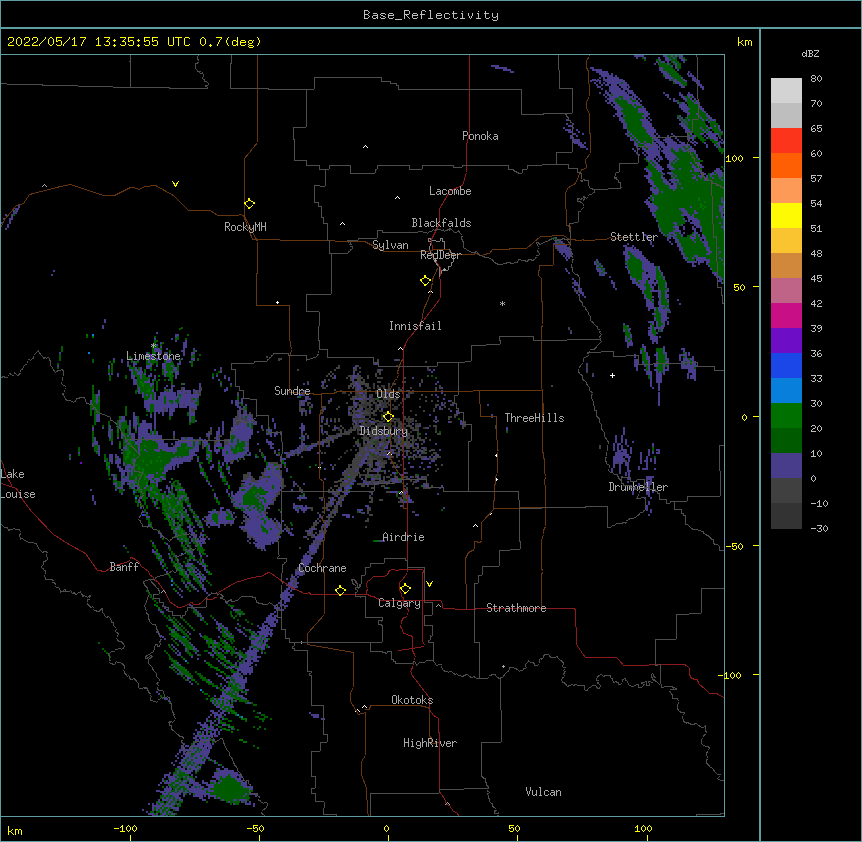Click the Limestone label

tap(153, 356)
